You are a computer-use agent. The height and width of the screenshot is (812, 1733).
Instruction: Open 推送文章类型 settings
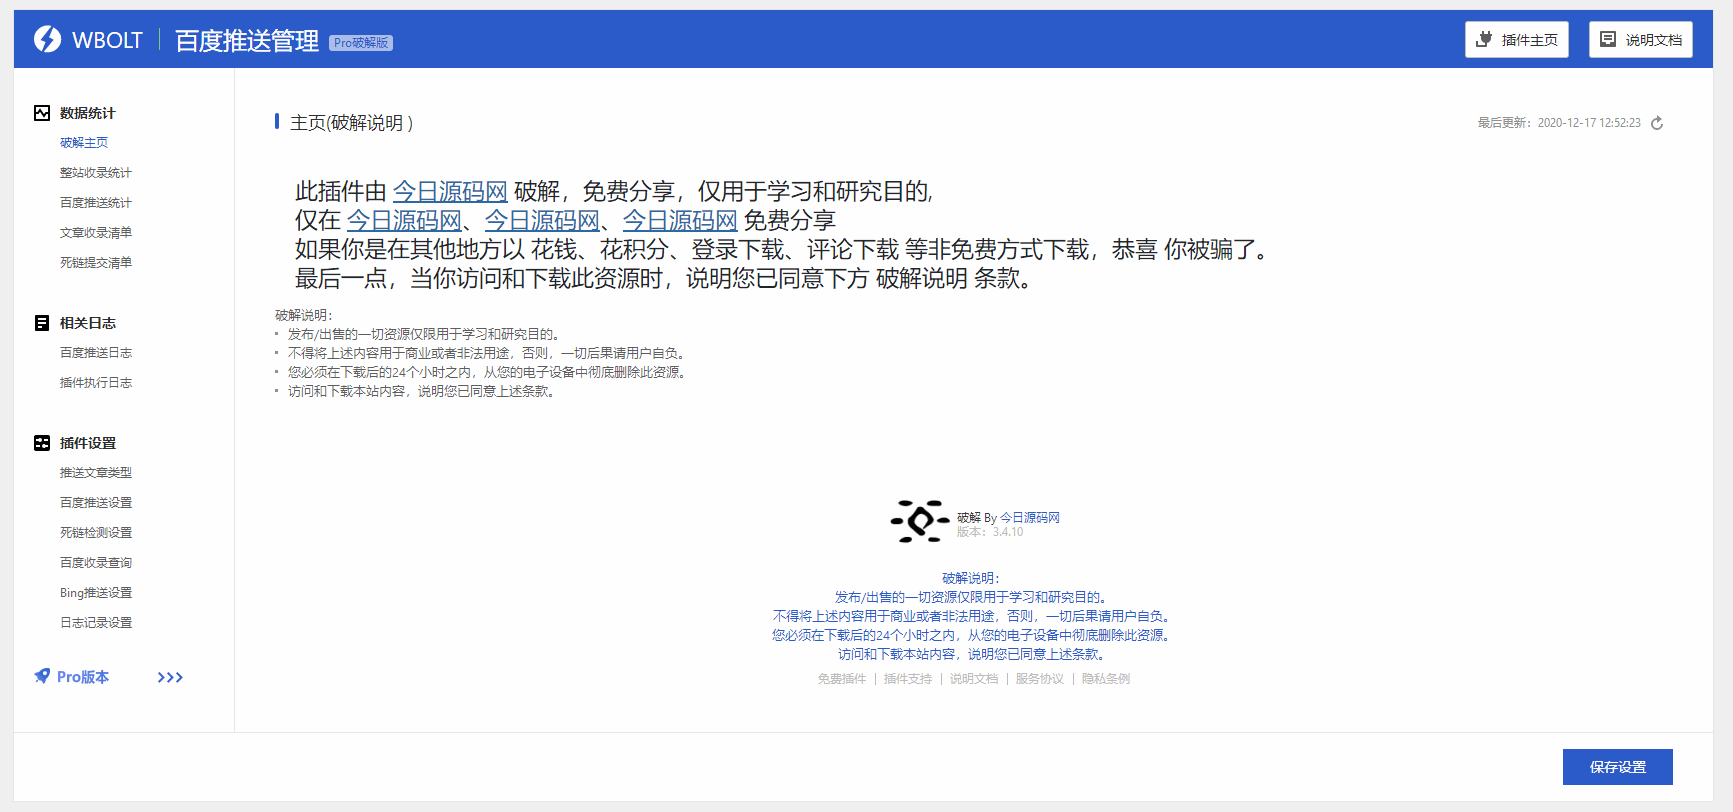click(x=96, y=473)
